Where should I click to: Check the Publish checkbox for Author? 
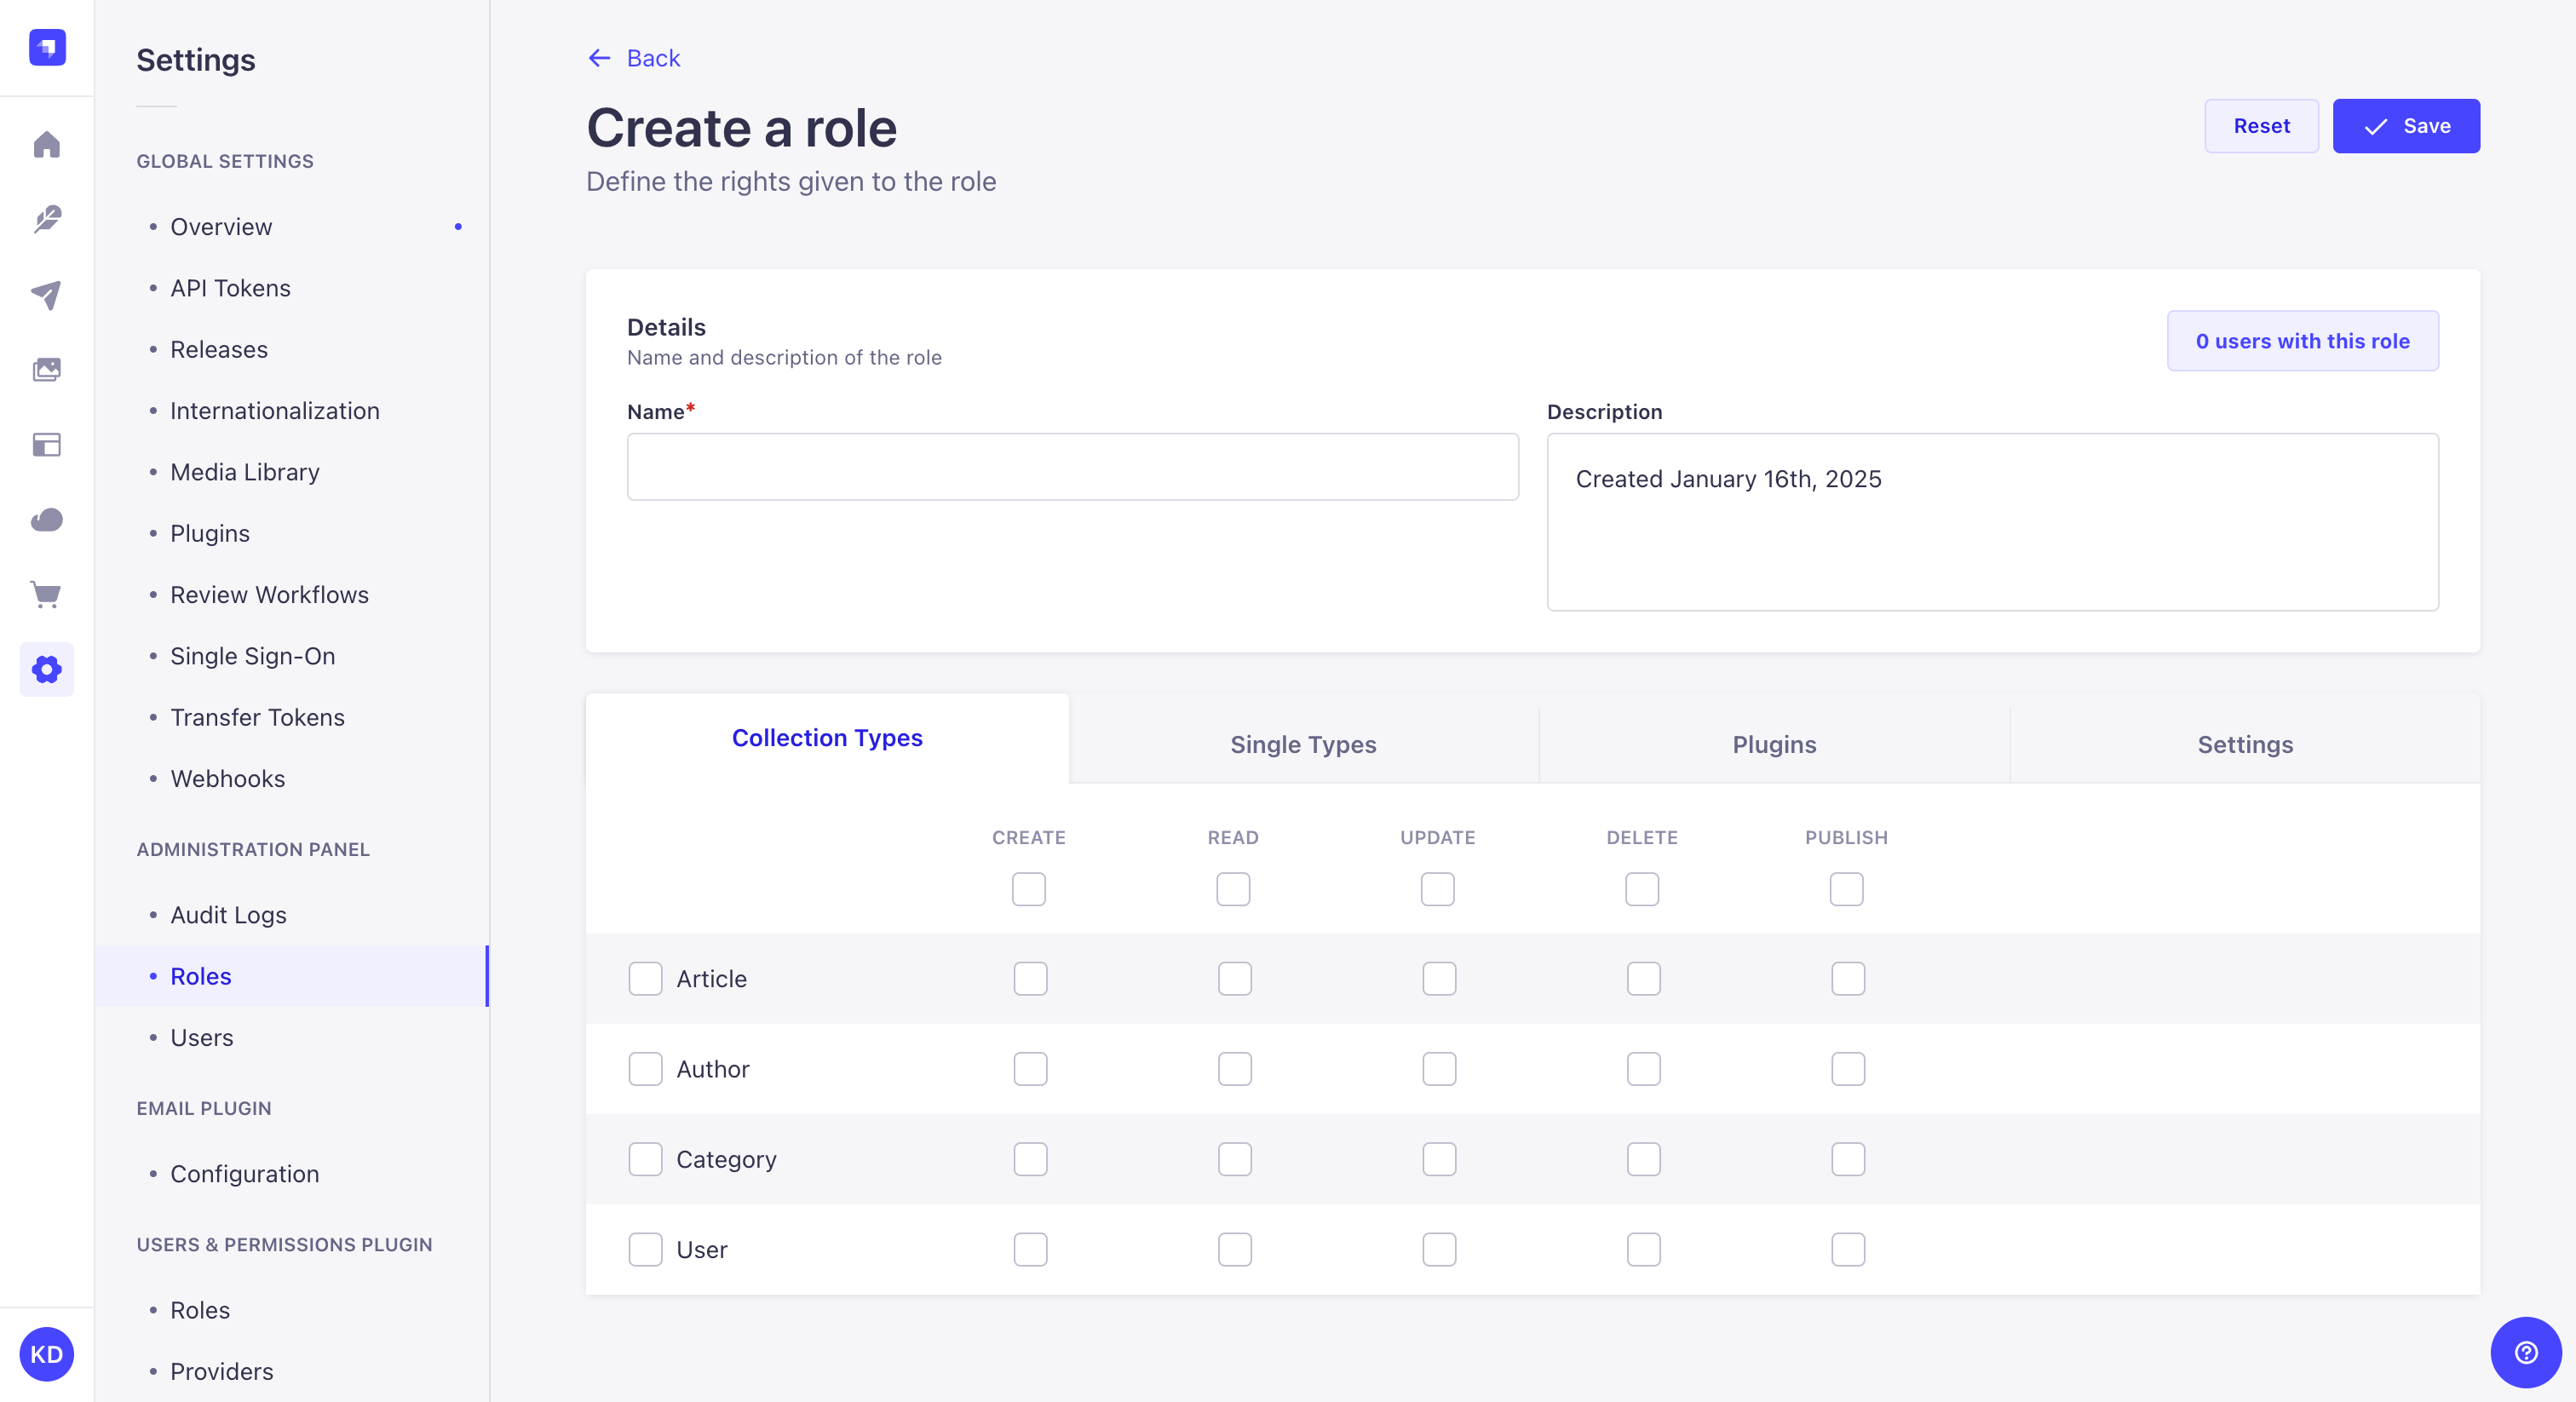tap(1847, 1069)
